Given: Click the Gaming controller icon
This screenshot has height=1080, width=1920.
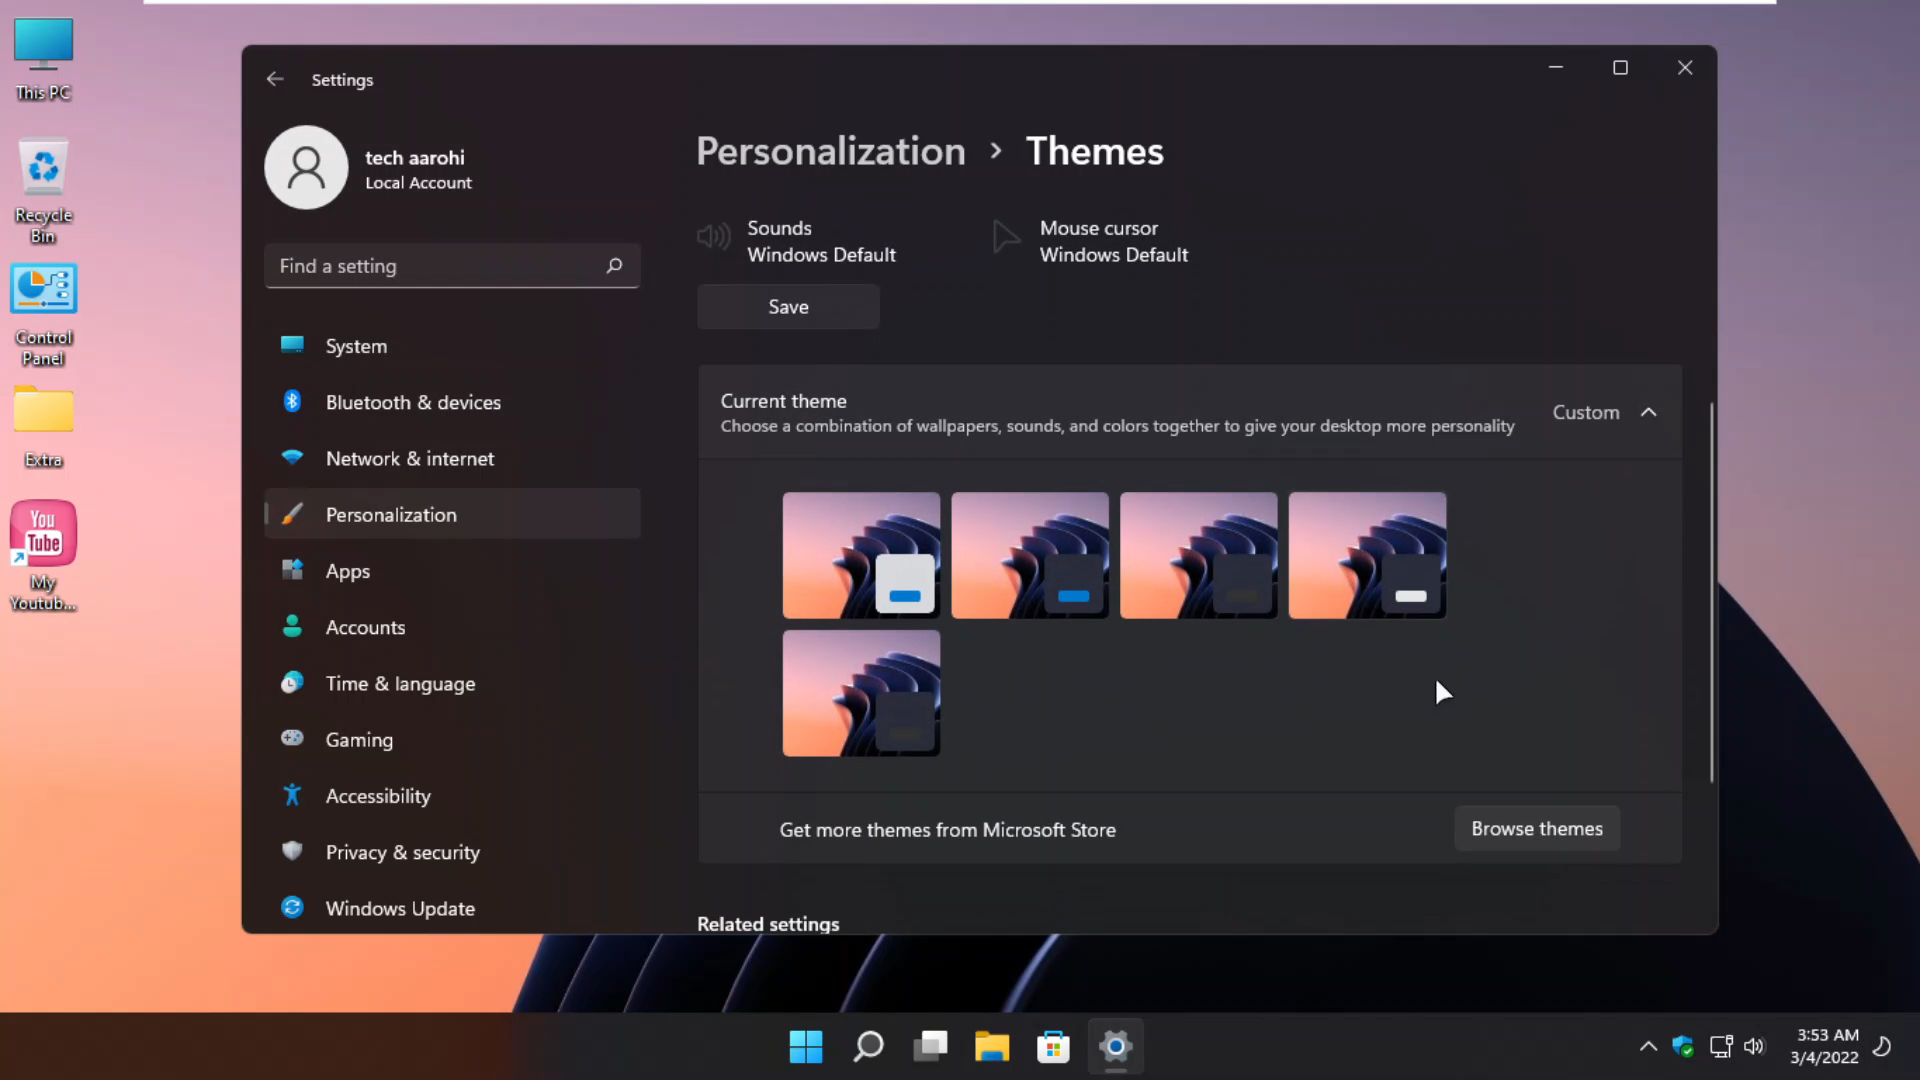Looking at the screenshot, I should tap(292, 738).
